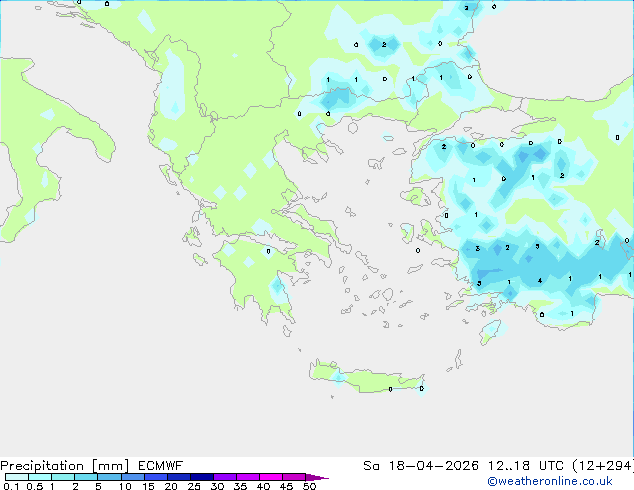This screenshot has height=490, width=634.
Task: Click the 5–10 mm legend color swatch
Action: tap(109, 477)
